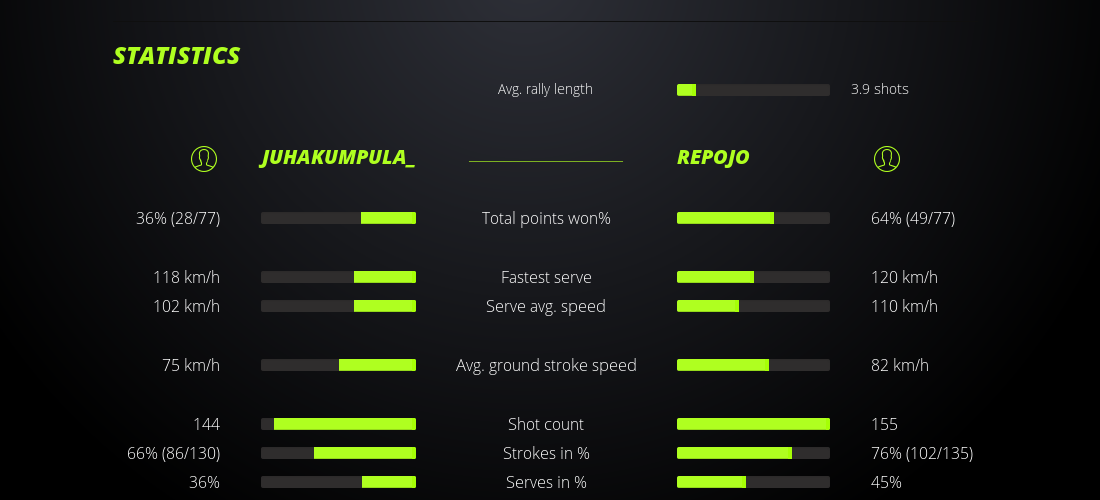Click the Avg. rally length bar
This screenshot has width=1100, height=500.
(x=753, y=90)
